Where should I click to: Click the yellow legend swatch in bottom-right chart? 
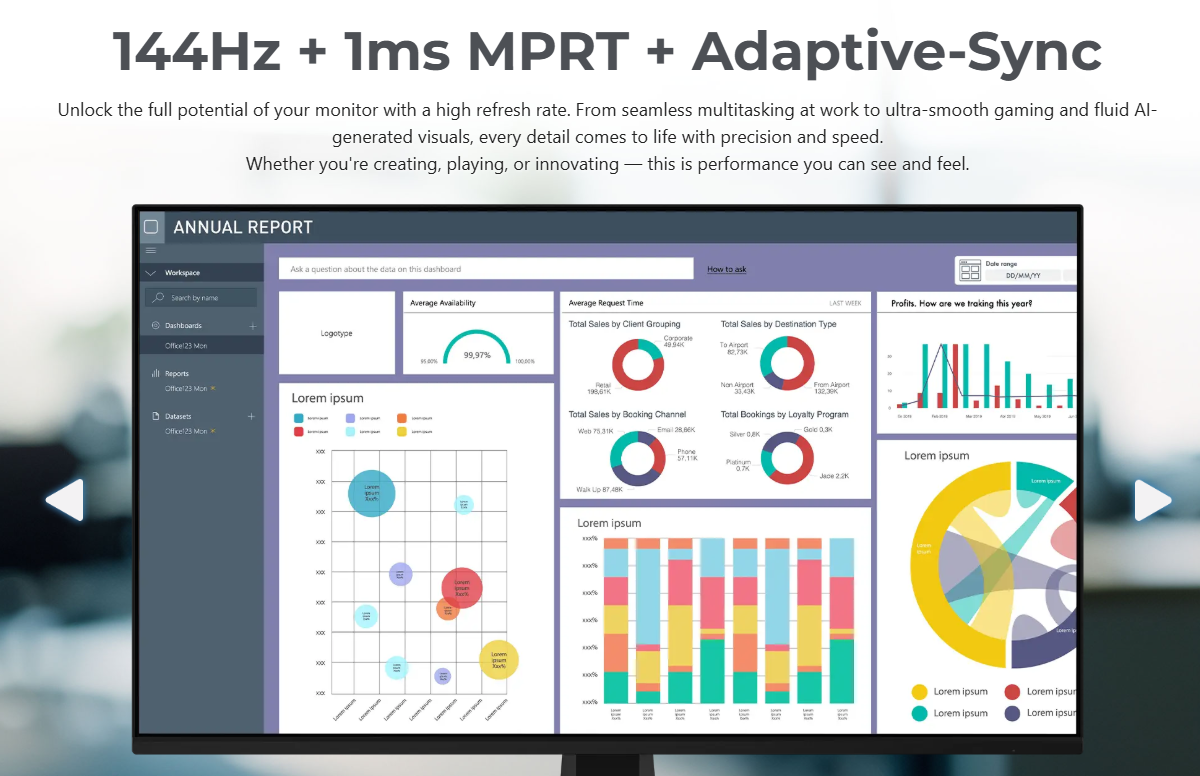(x=920, y=692)
